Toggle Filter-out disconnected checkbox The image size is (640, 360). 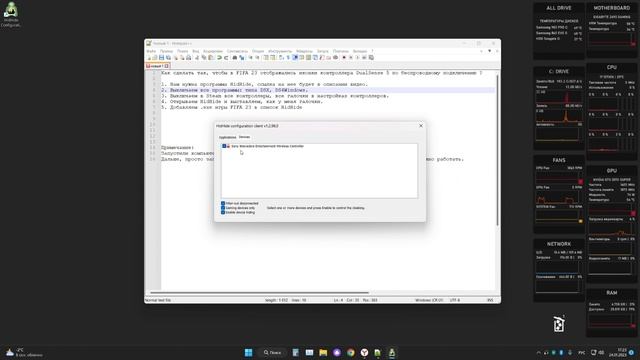point(223,203)
